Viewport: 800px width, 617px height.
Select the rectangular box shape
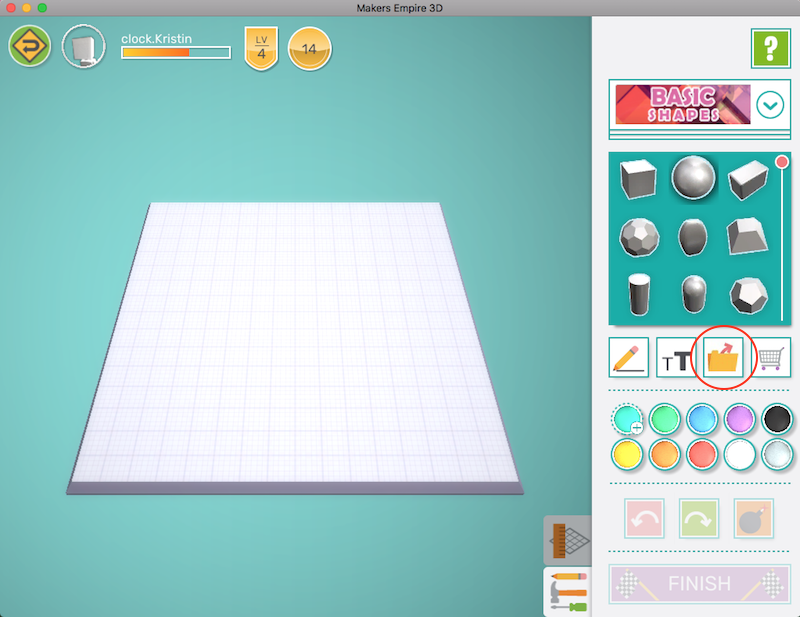tap(748, 180)
